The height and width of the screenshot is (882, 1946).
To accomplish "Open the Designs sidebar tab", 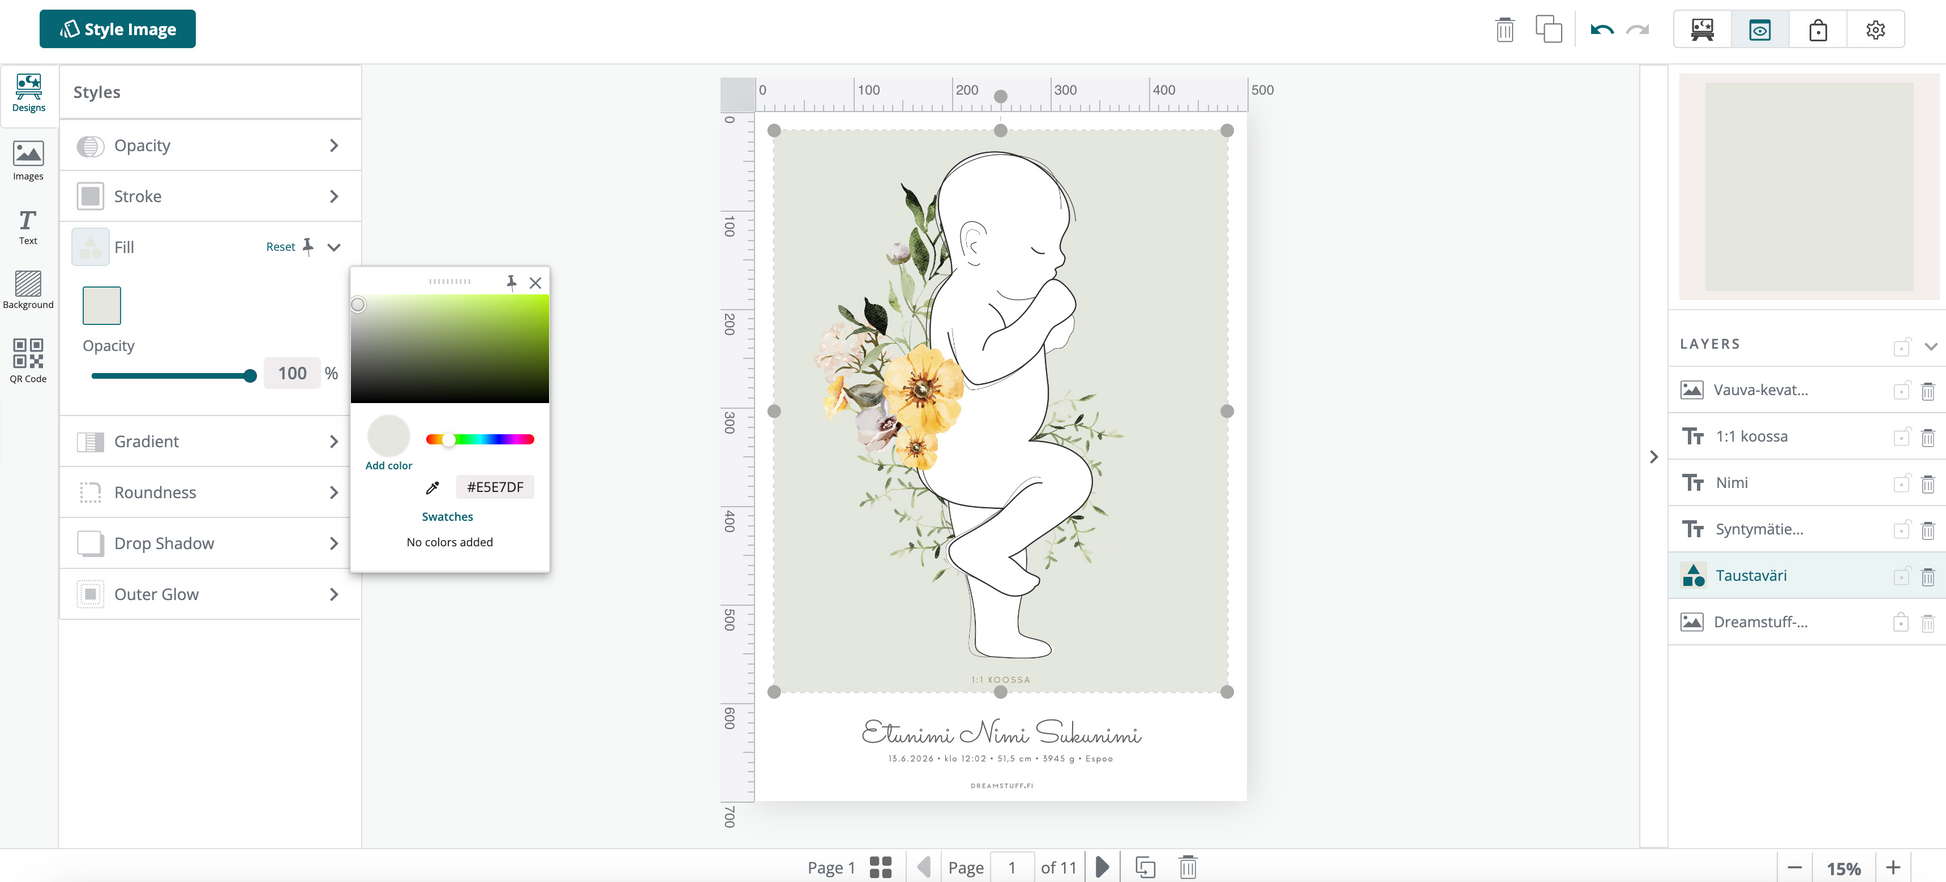I will [x=29, y=93].
